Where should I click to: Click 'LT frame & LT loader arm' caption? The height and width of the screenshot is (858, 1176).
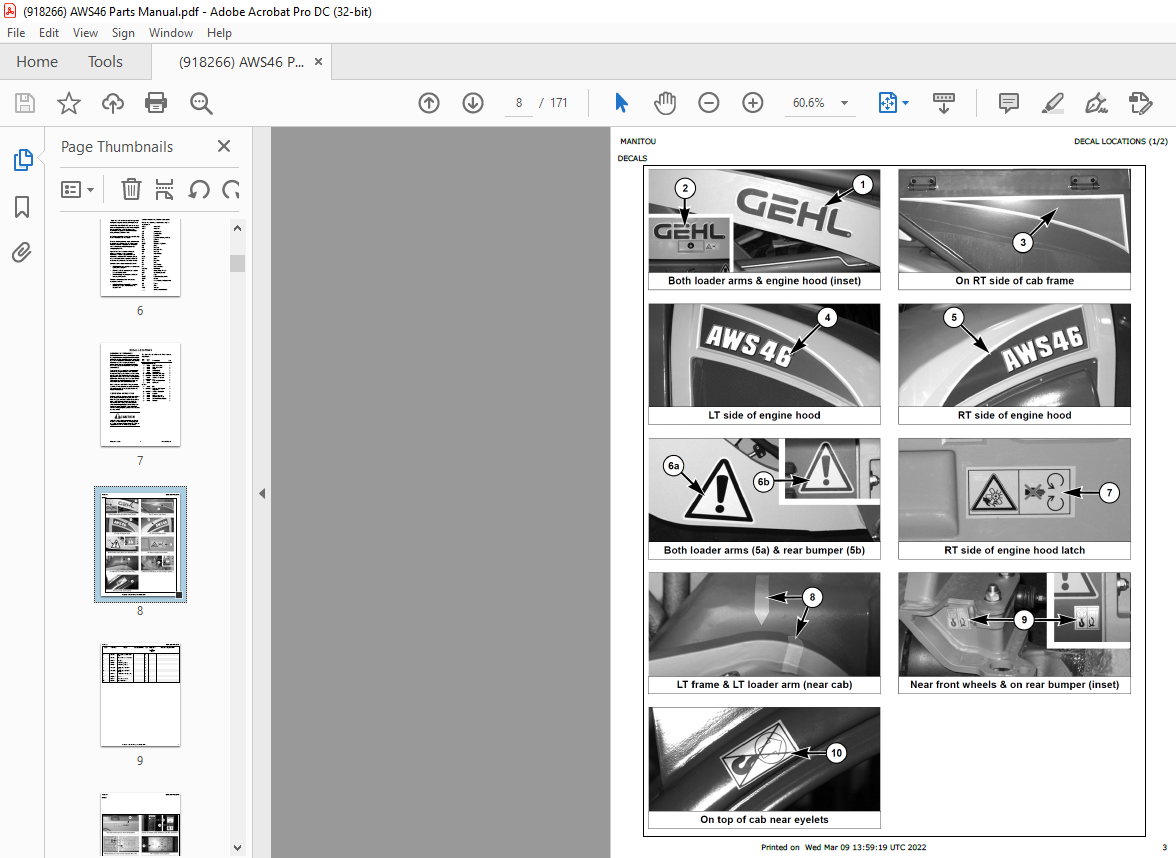point(764,685)
